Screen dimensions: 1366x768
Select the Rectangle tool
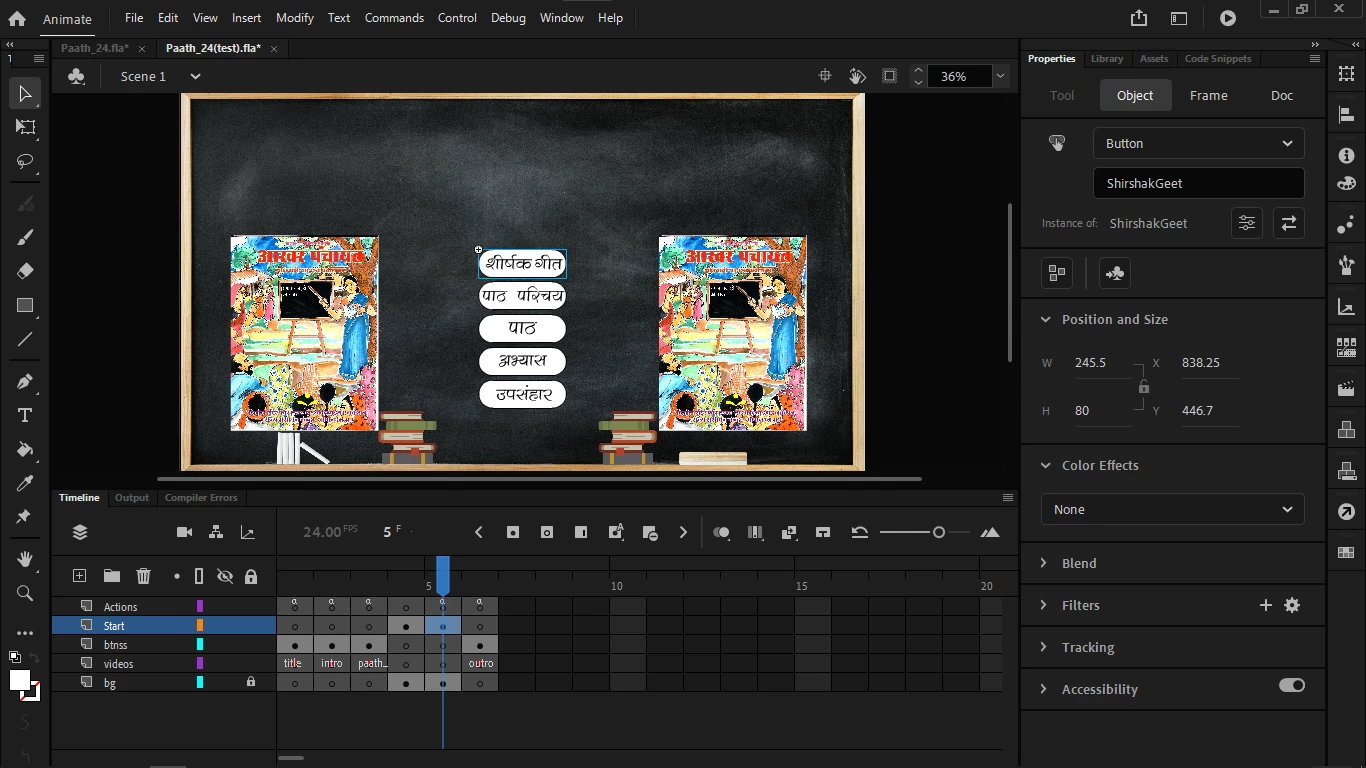pyautogui.click(x=25, y=306)
